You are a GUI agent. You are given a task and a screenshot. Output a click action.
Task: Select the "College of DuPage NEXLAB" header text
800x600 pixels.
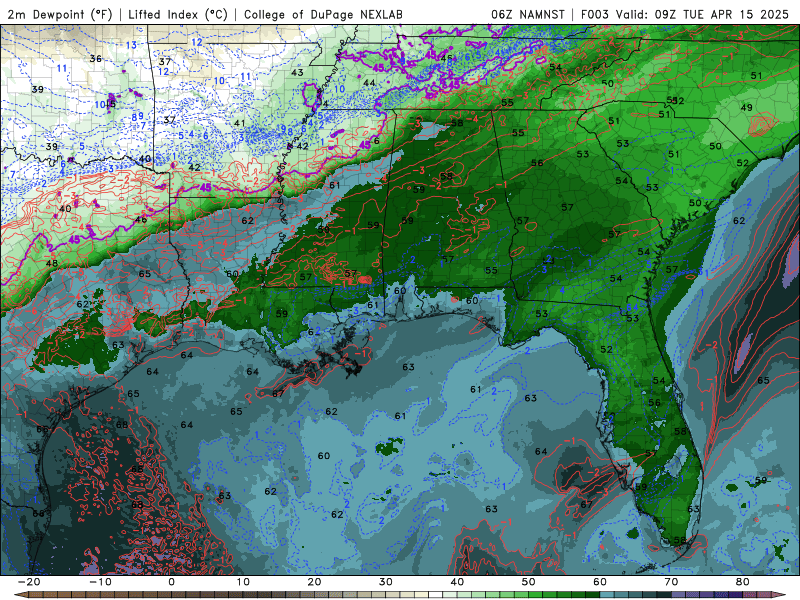[323, 15]
